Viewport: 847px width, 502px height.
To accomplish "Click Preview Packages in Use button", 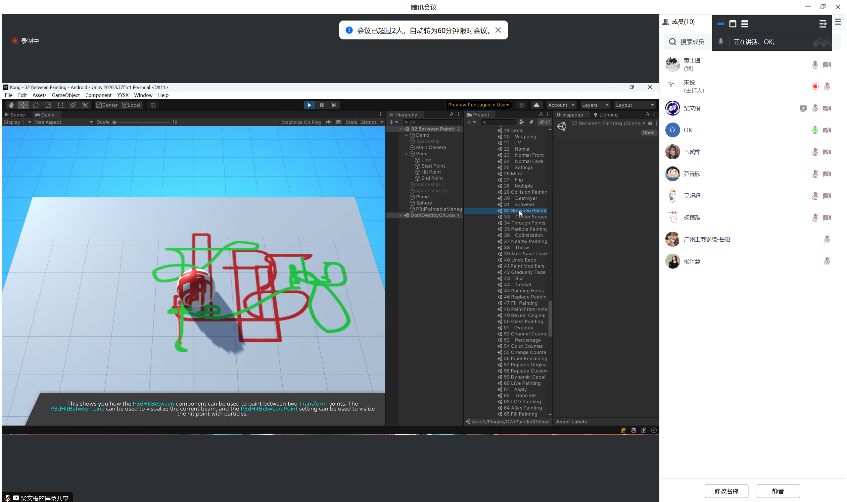I will coord(479,104).
